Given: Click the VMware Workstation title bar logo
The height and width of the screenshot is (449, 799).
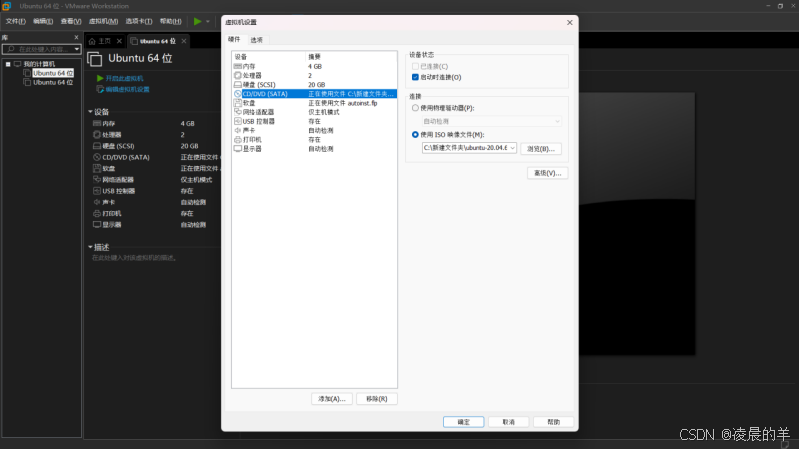Looking at the screenshot, I should (7, 6).
